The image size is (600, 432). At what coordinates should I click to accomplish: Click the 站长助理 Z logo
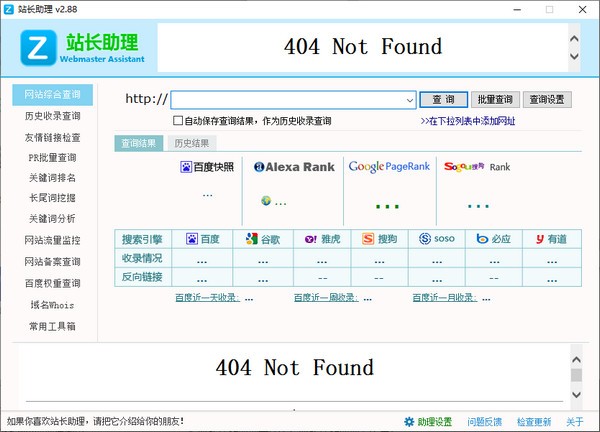(x=40, y=47)
